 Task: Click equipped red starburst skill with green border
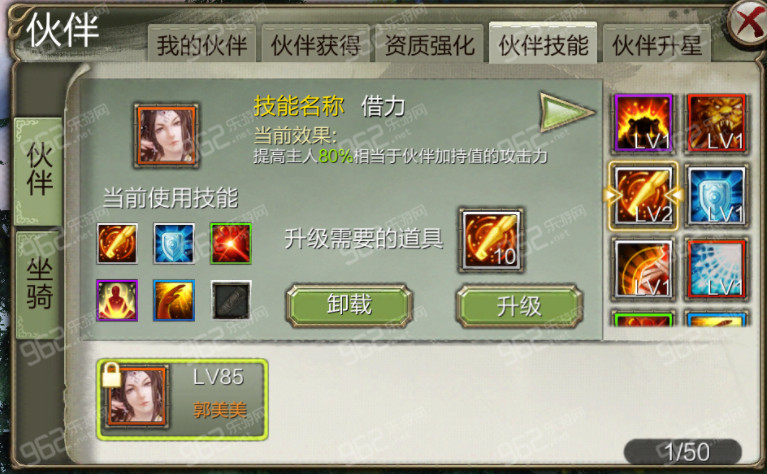(231, 243)
